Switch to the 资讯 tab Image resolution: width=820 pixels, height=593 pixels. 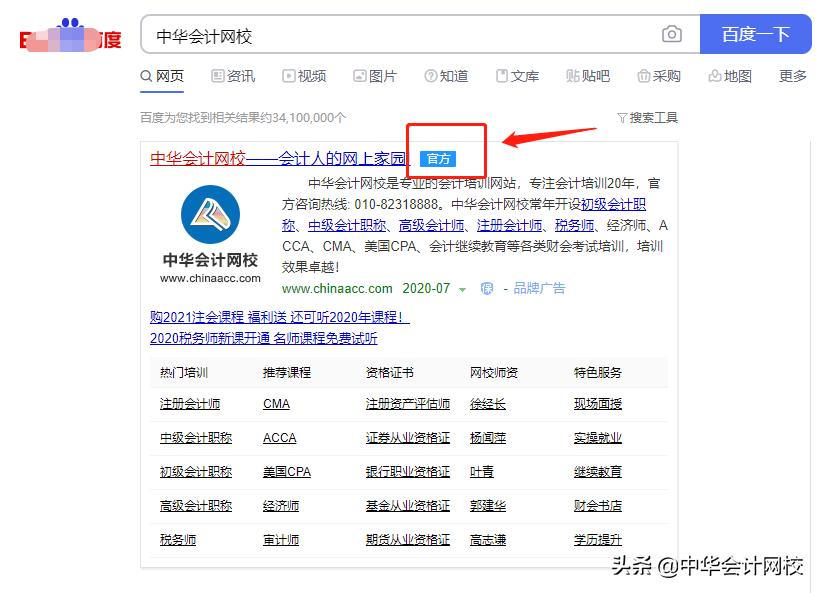(x=233, y=76)
